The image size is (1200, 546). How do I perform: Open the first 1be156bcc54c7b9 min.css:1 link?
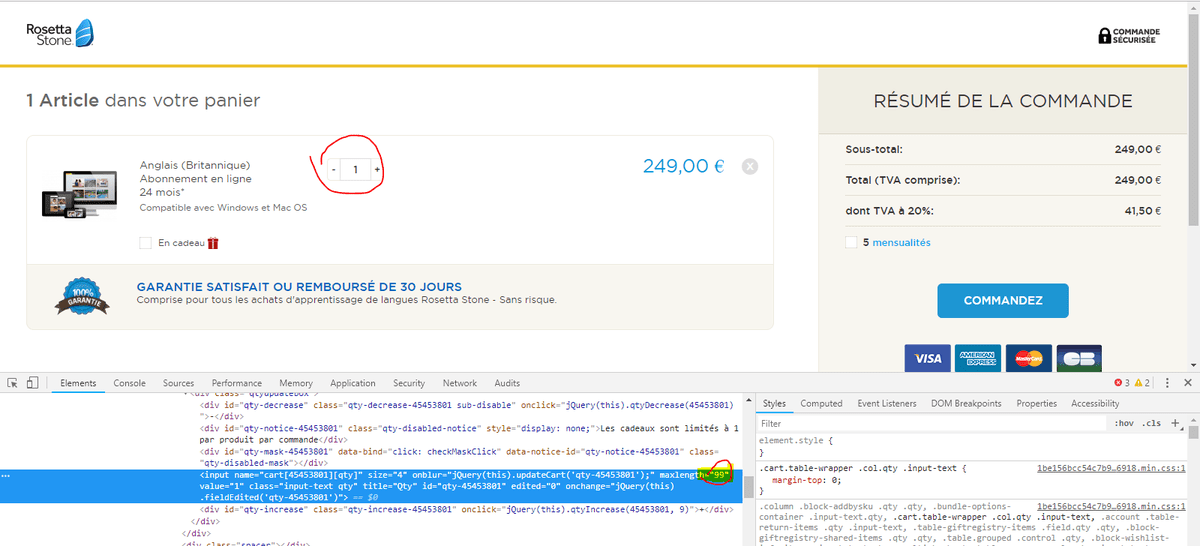pyautogui.click(x=1111, y=468)
